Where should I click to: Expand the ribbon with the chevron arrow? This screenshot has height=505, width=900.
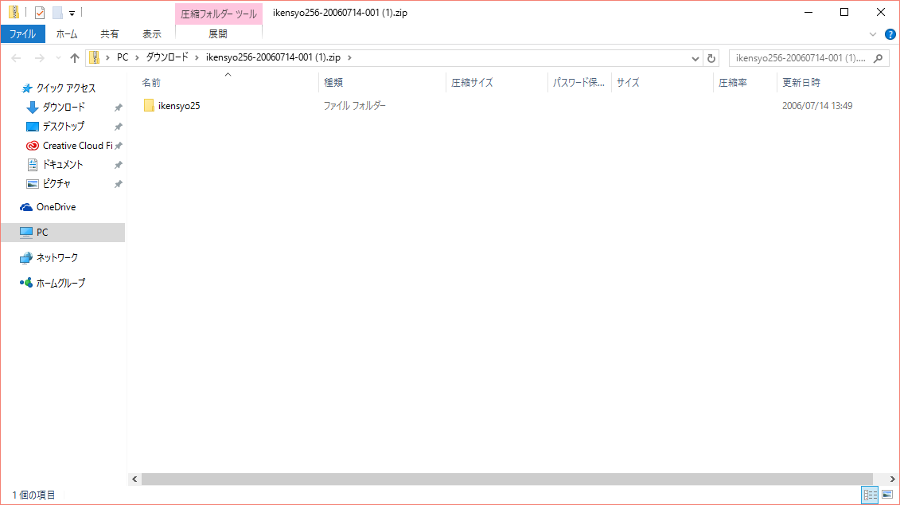(873, 34)
